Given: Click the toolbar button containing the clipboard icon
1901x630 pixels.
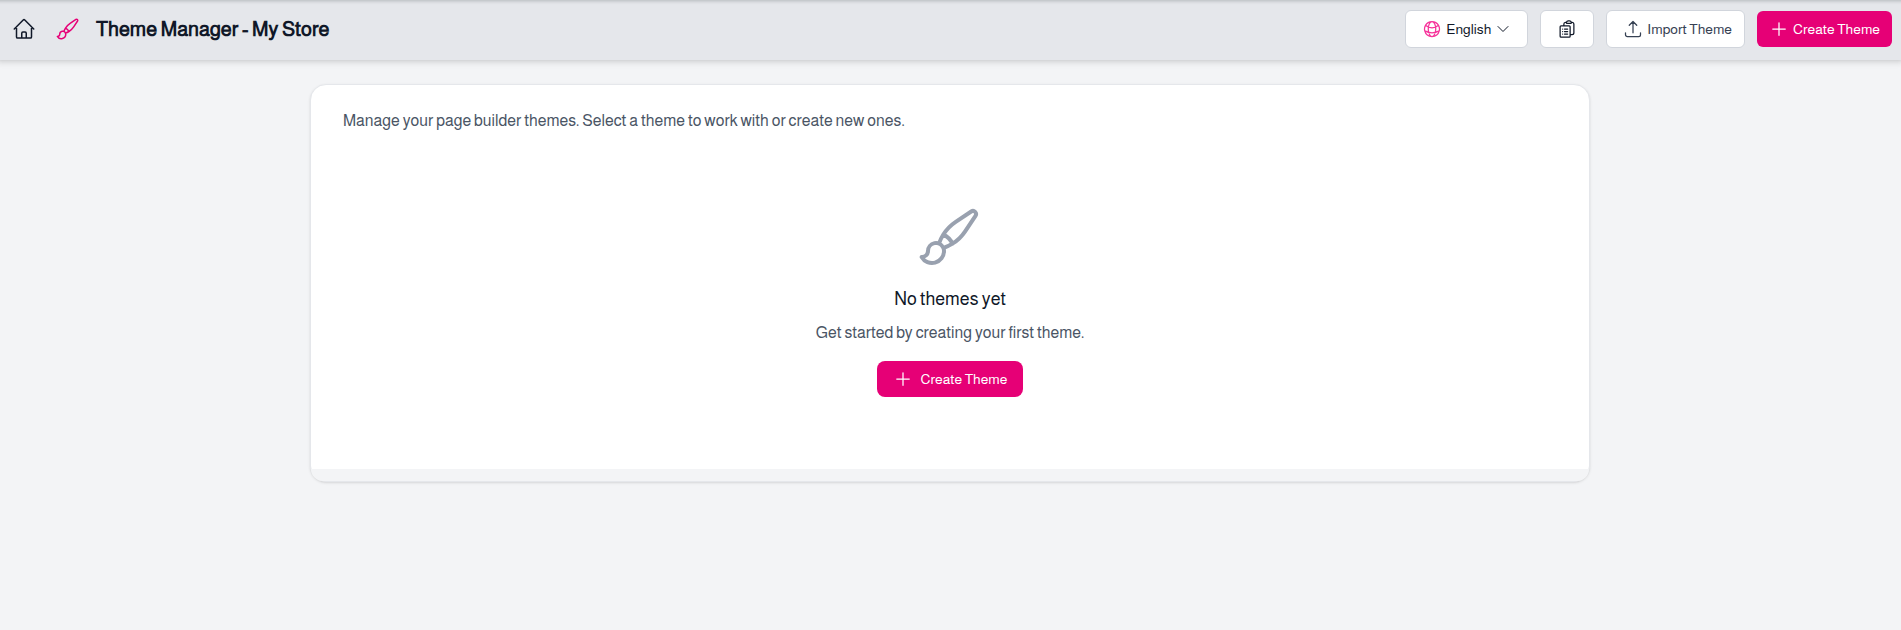Looking at the screenshot, I should pos(1566,29).
